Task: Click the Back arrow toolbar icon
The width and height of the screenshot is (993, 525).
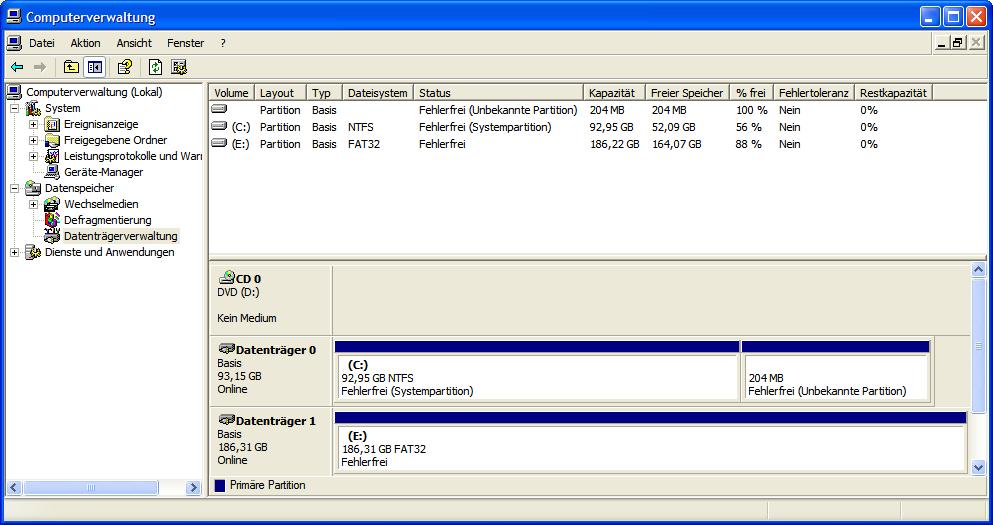Action: [17, 67]
